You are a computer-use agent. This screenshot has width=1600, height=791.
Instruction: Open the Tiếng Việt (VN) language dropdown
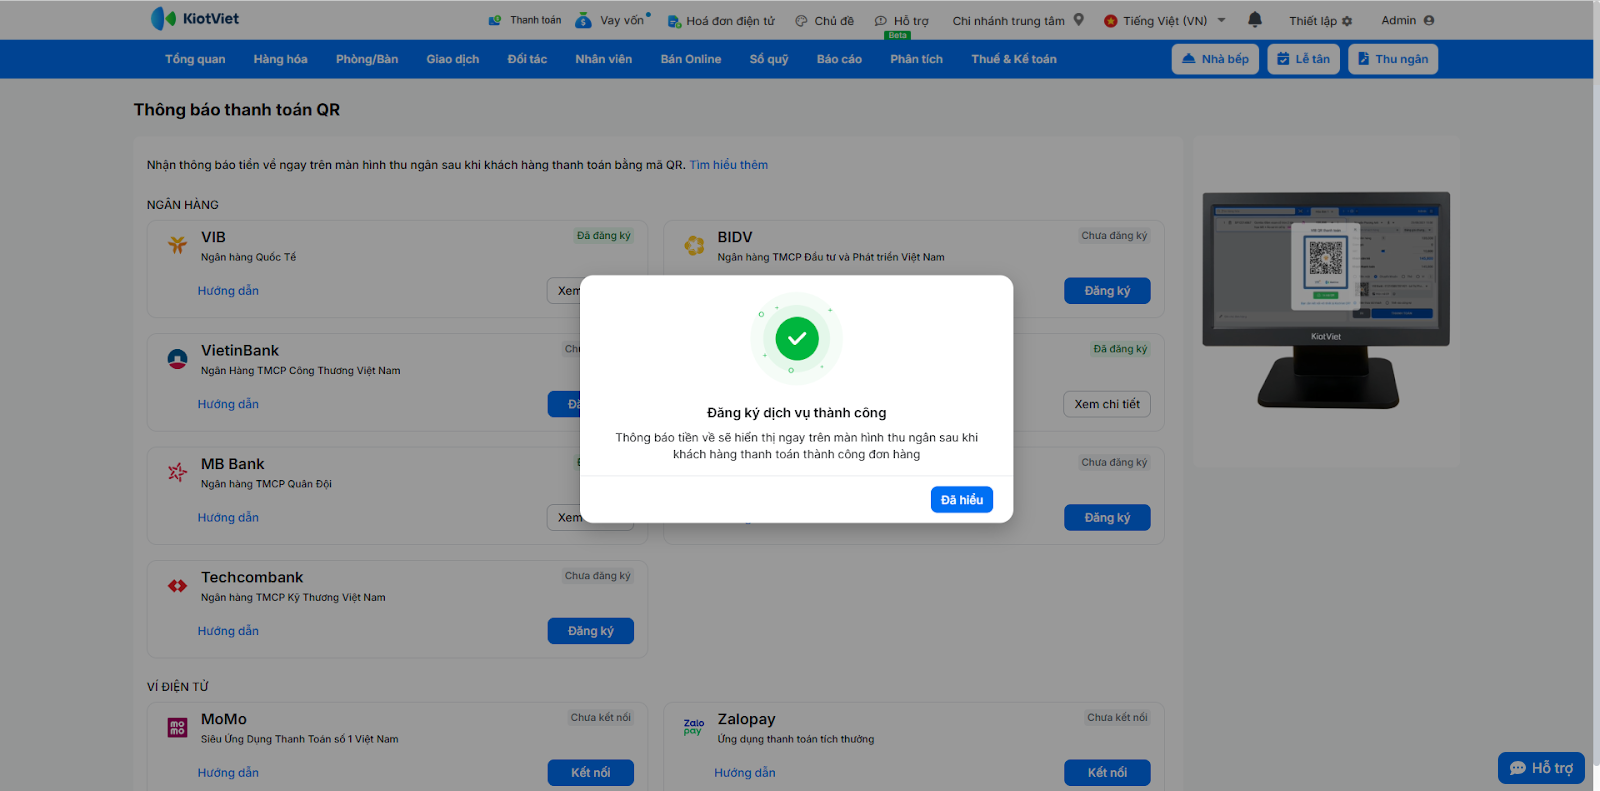[1165, 20]
